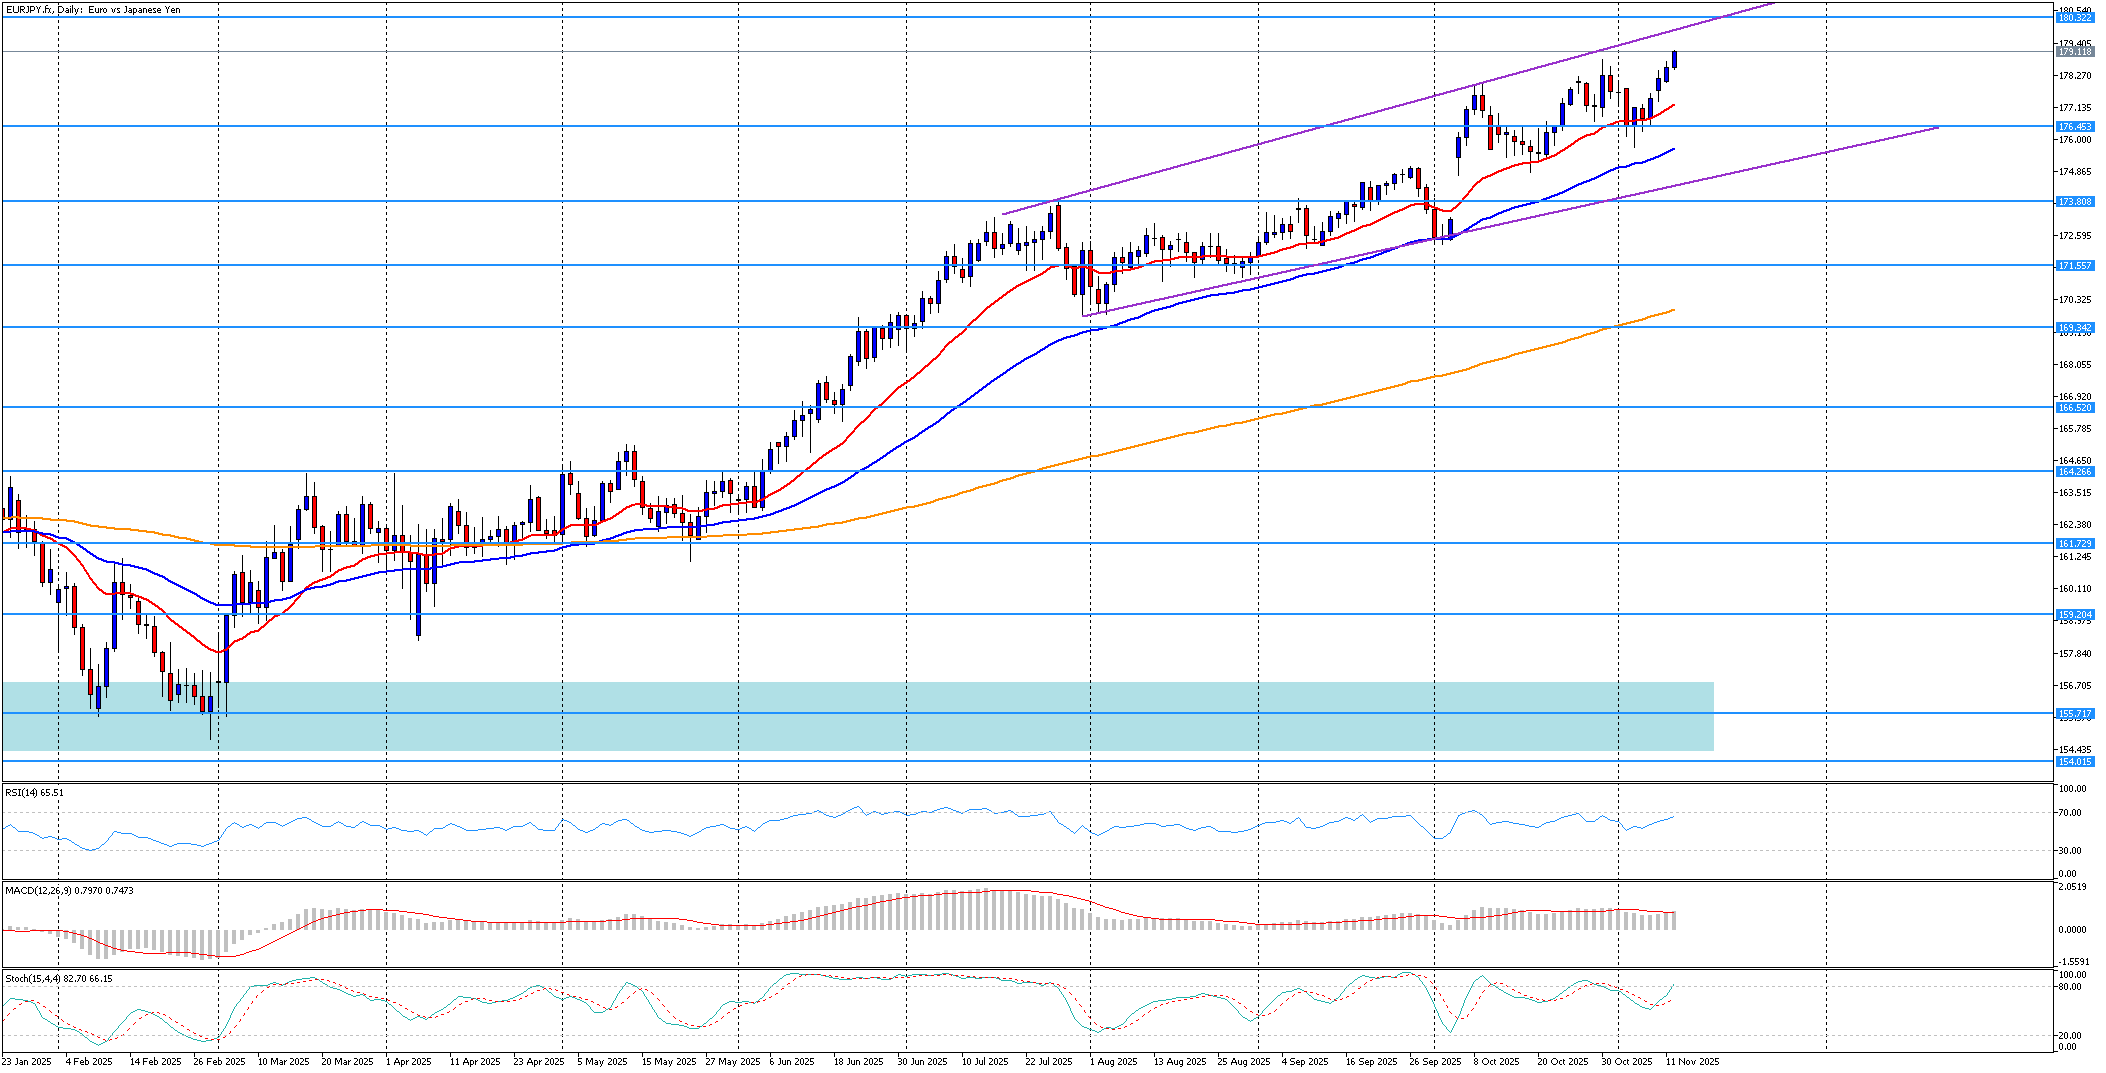Select the 8 Oct 2025 date label
This screenshot has height=1073, width=2106.
[x=1496, y=1062]
